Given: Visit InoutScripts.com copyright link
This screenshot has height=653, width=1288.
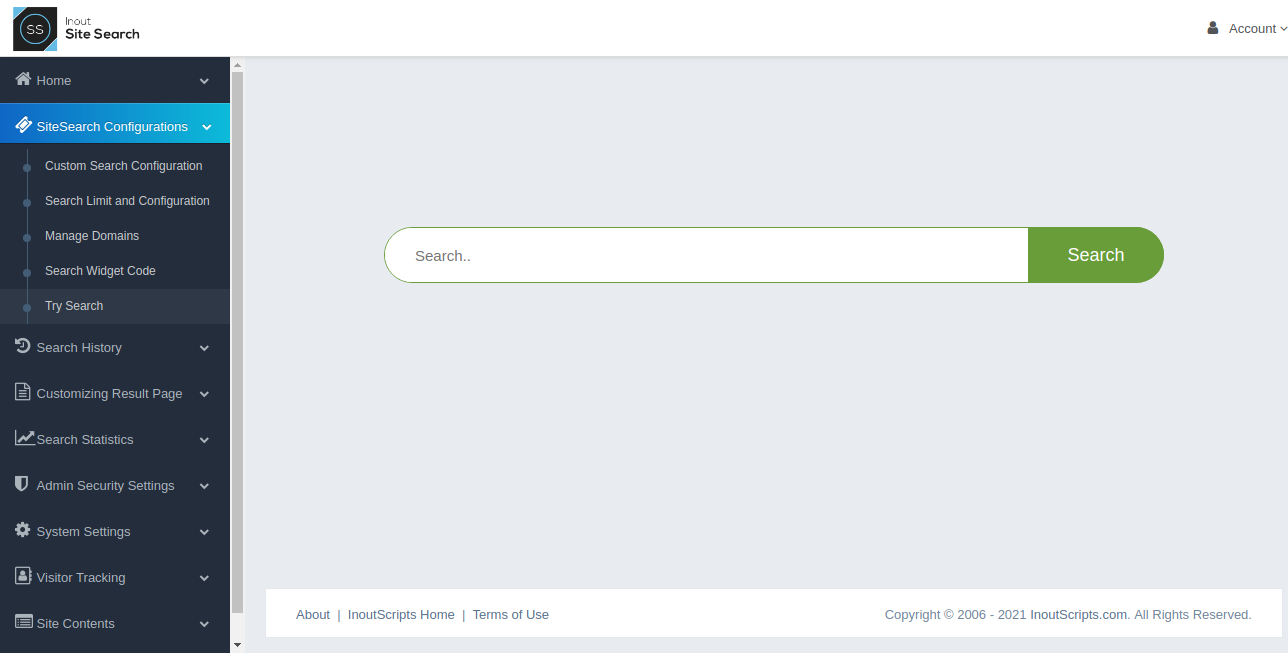Looking at the screenshot, I should pos(1079,615).
